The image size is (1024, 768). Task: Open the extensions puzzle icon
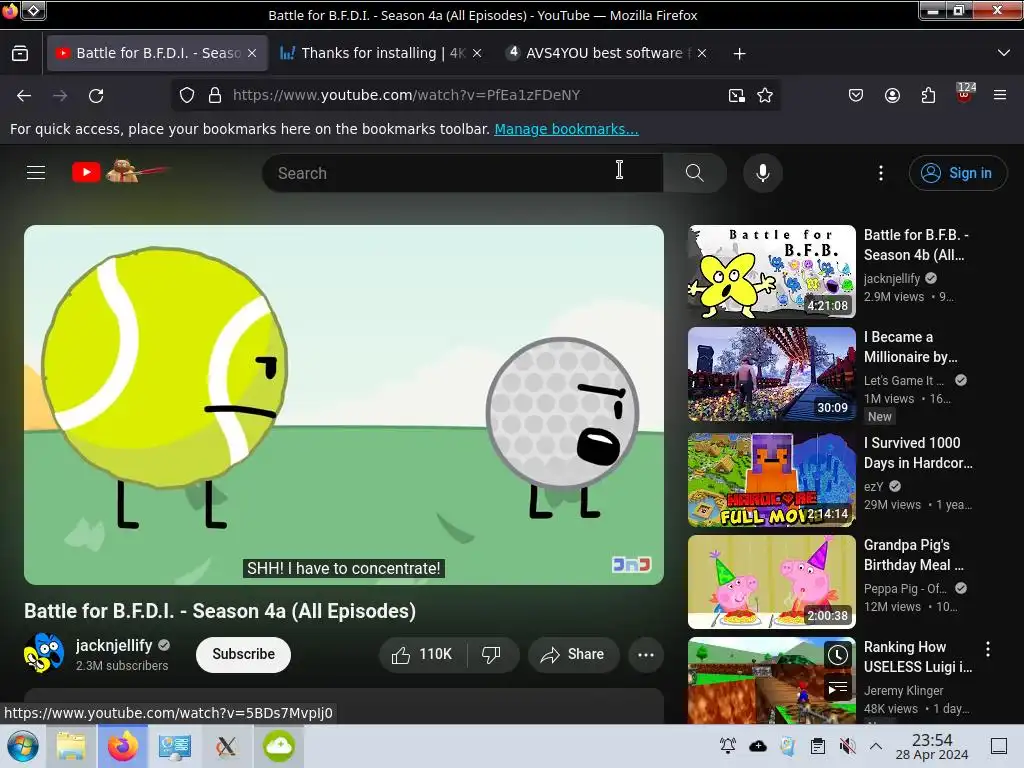pos(928,95)
